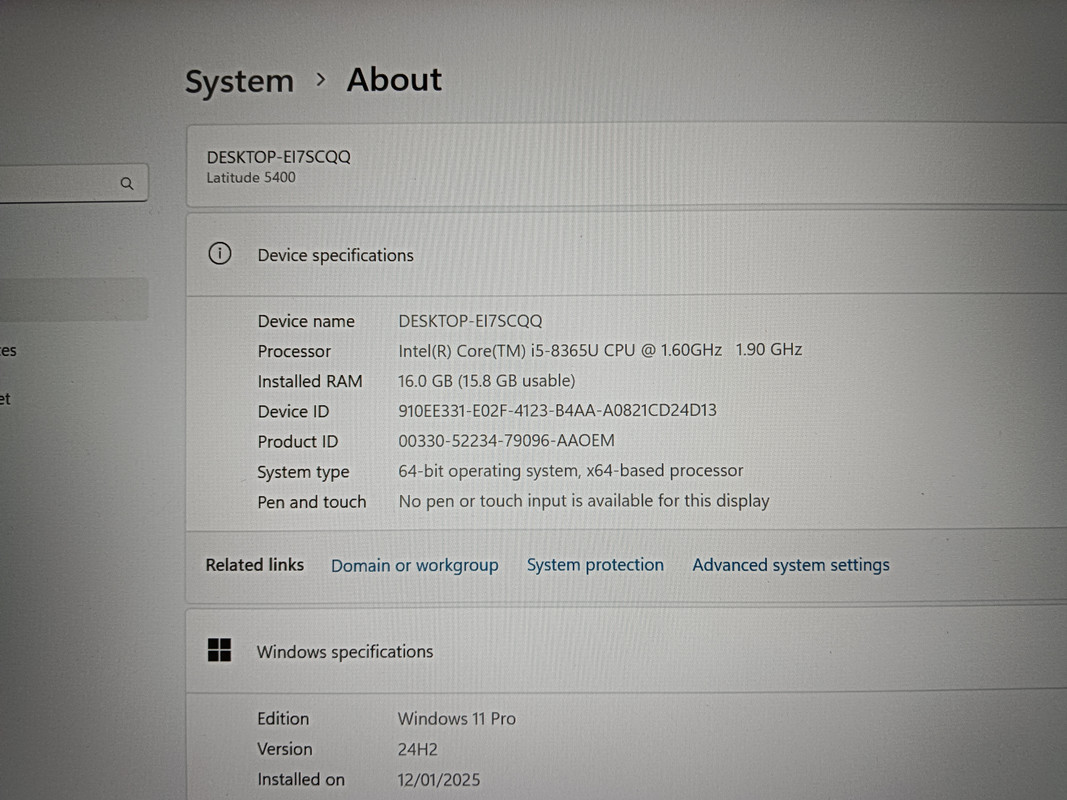Click the Windows logo icon beside Windows specifications
Screen dimensions: 1067x800
pos(219,651)
